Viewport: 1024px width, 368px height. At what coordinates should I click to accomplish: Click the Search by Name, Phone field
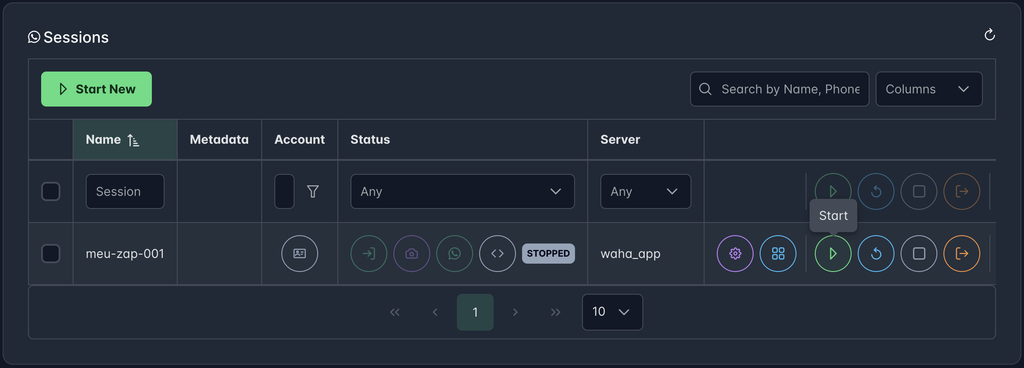780,89
